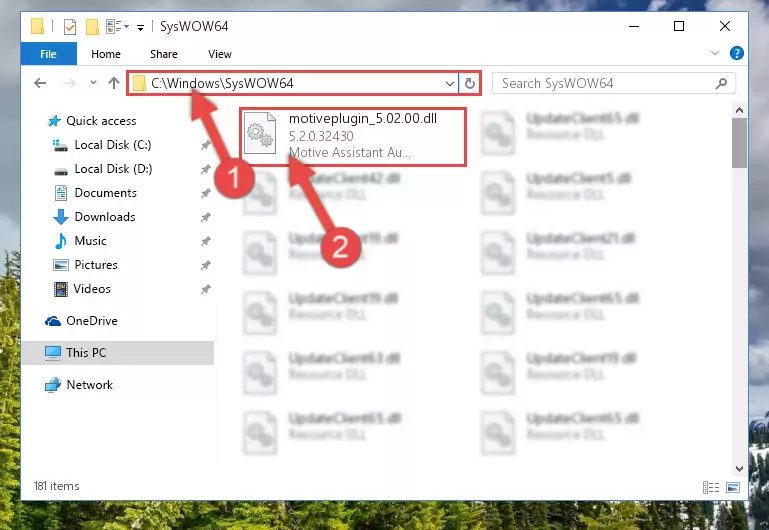Screen dimensions: 769x530
Task: Switch to large icons view using status bar icon
Action: pos(733,487)
